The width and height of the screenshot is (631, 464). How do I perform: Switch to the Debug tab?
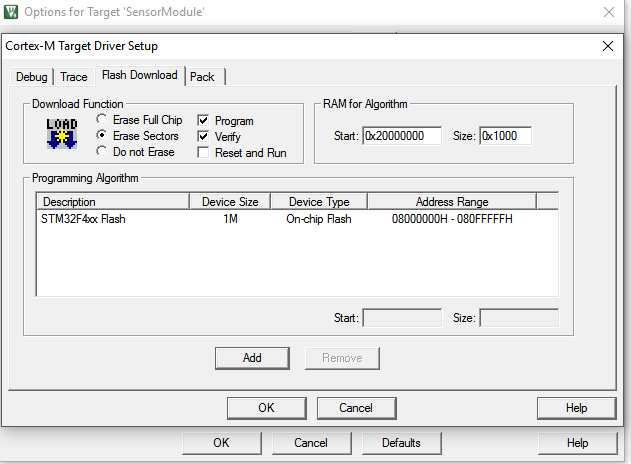(x=31, y=76)
